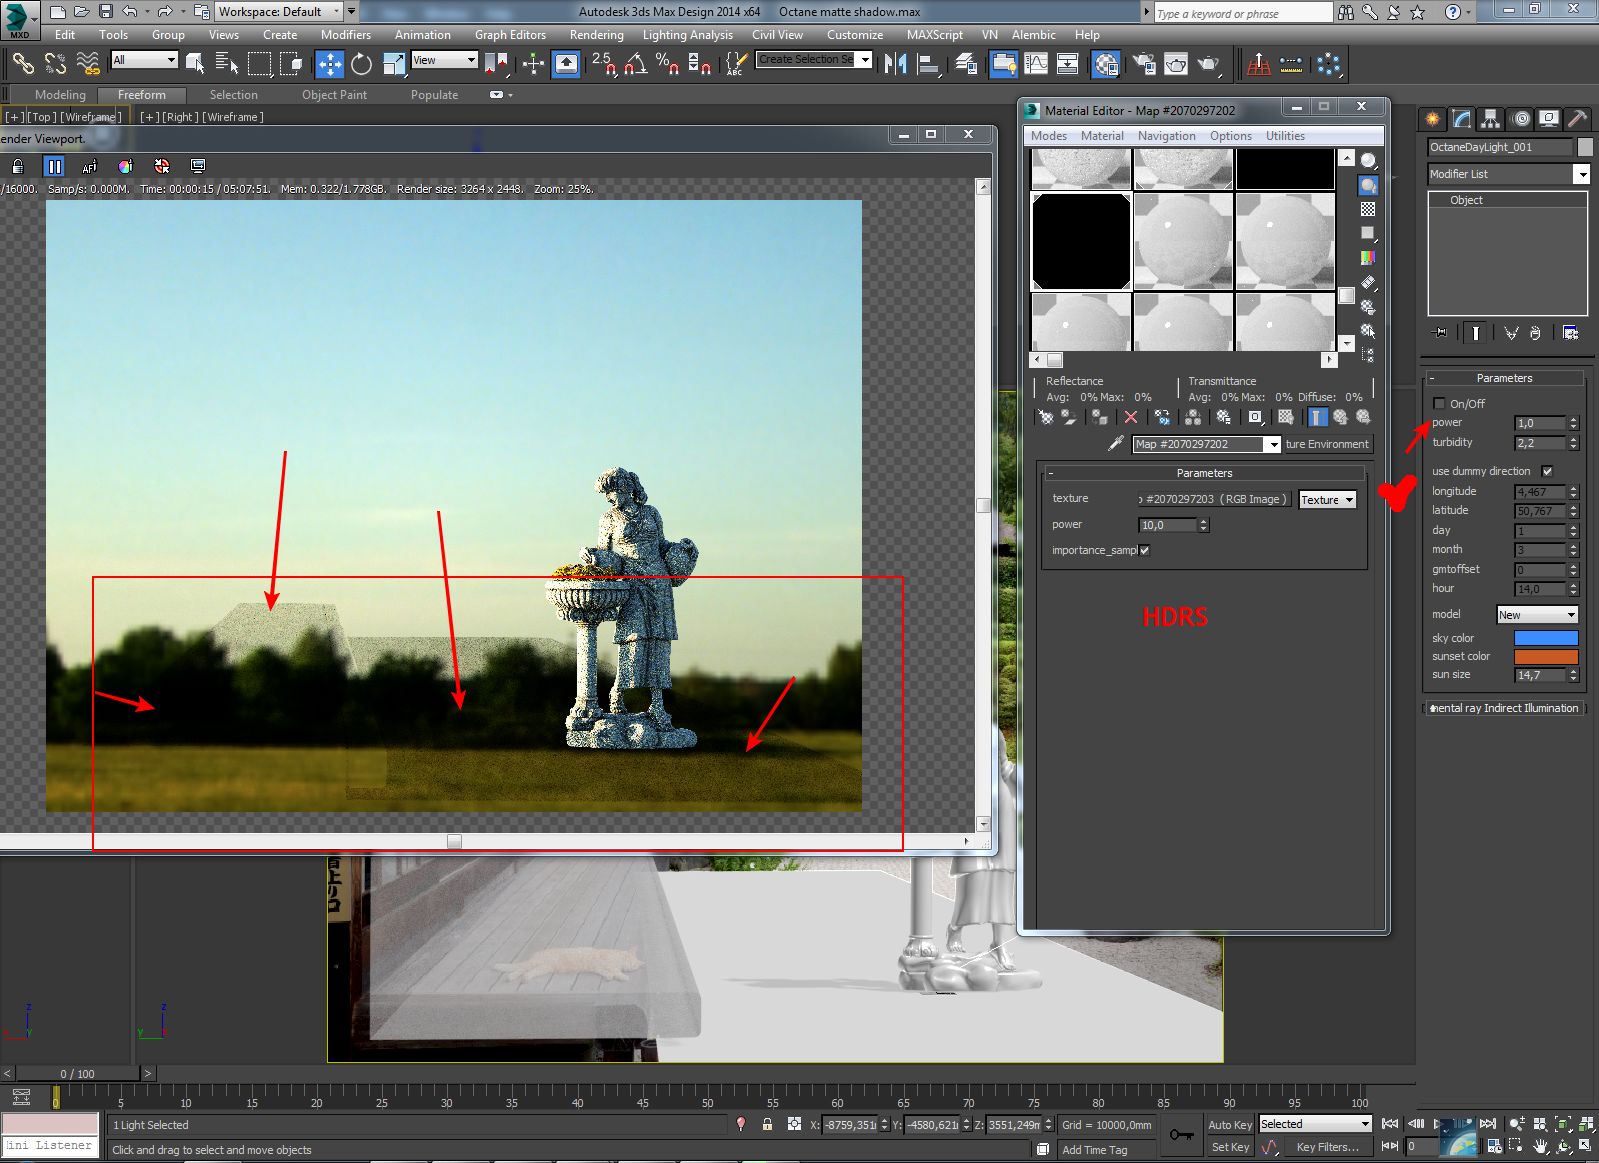Open the Curve Editor from toolbar
The width and height of the screenshot is (1599, 1163).
click(x=1036, y=64)
